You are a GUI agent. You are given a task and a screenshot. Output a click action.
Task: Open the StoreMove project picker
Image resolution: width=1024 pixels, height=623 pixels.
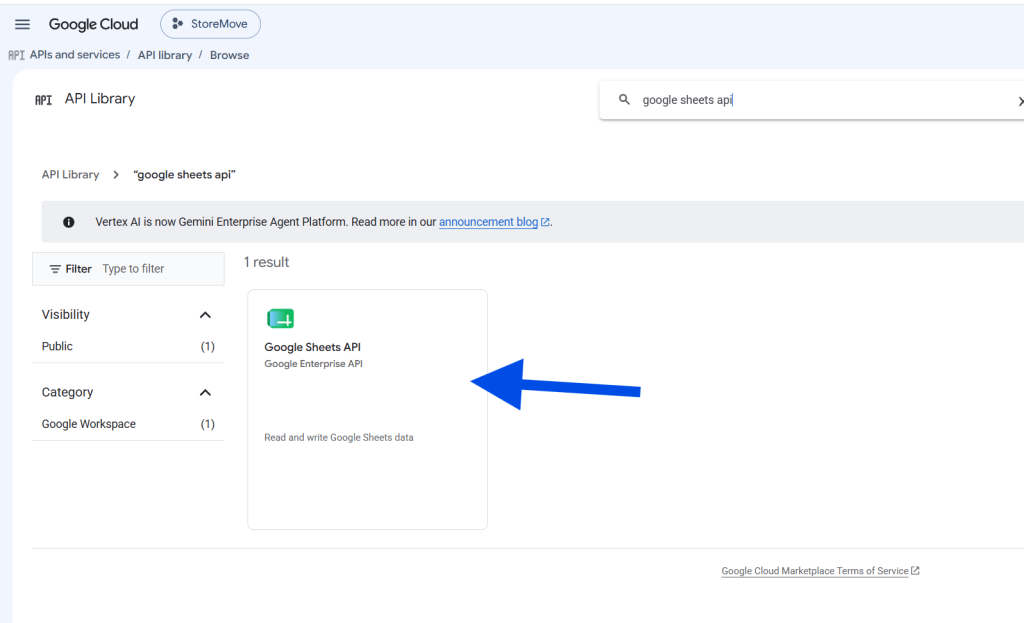click(210, 24)
